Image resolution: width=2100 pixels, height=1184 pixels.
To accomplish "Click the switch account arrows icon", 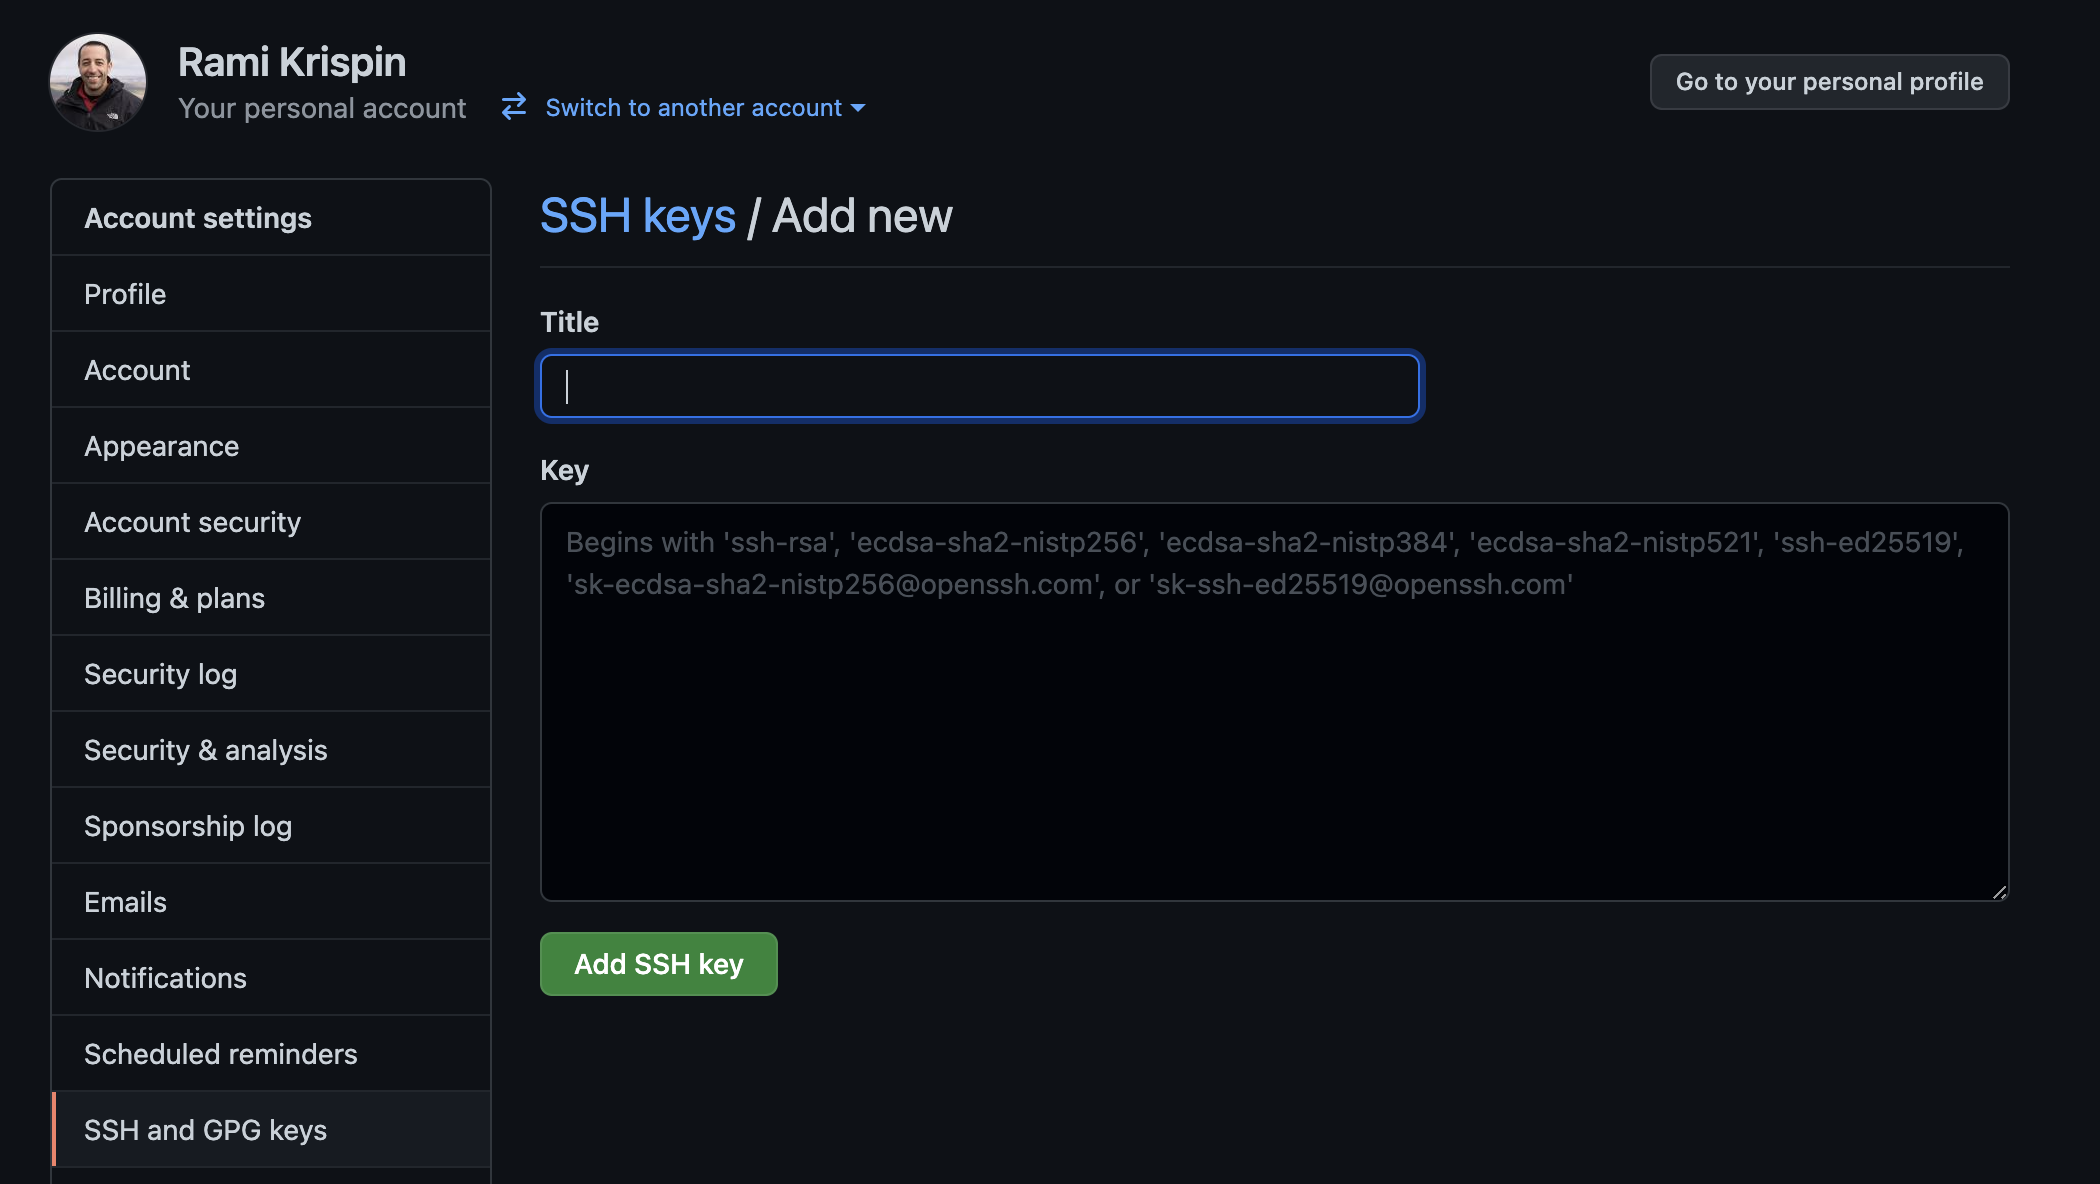I will pyautogui.click(x=513, y=107).
